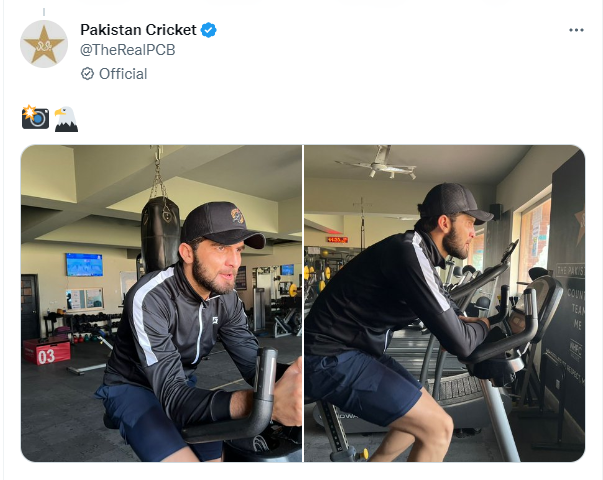Open the left gym photo

(x=161, y=303)
